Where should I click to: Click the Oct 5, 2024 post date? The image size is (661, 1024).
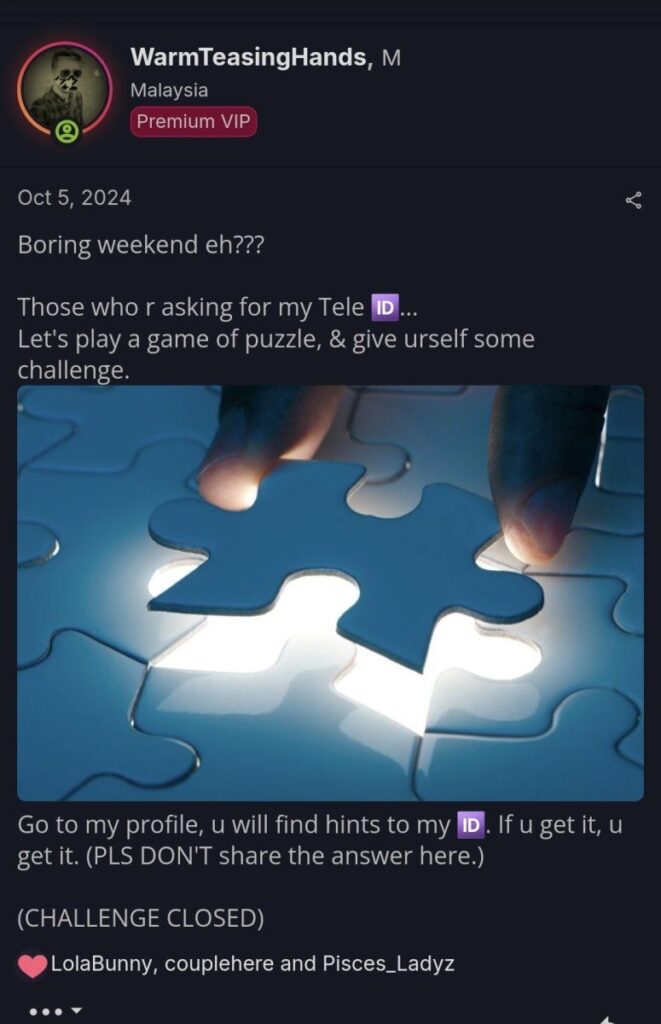[74, 198]
